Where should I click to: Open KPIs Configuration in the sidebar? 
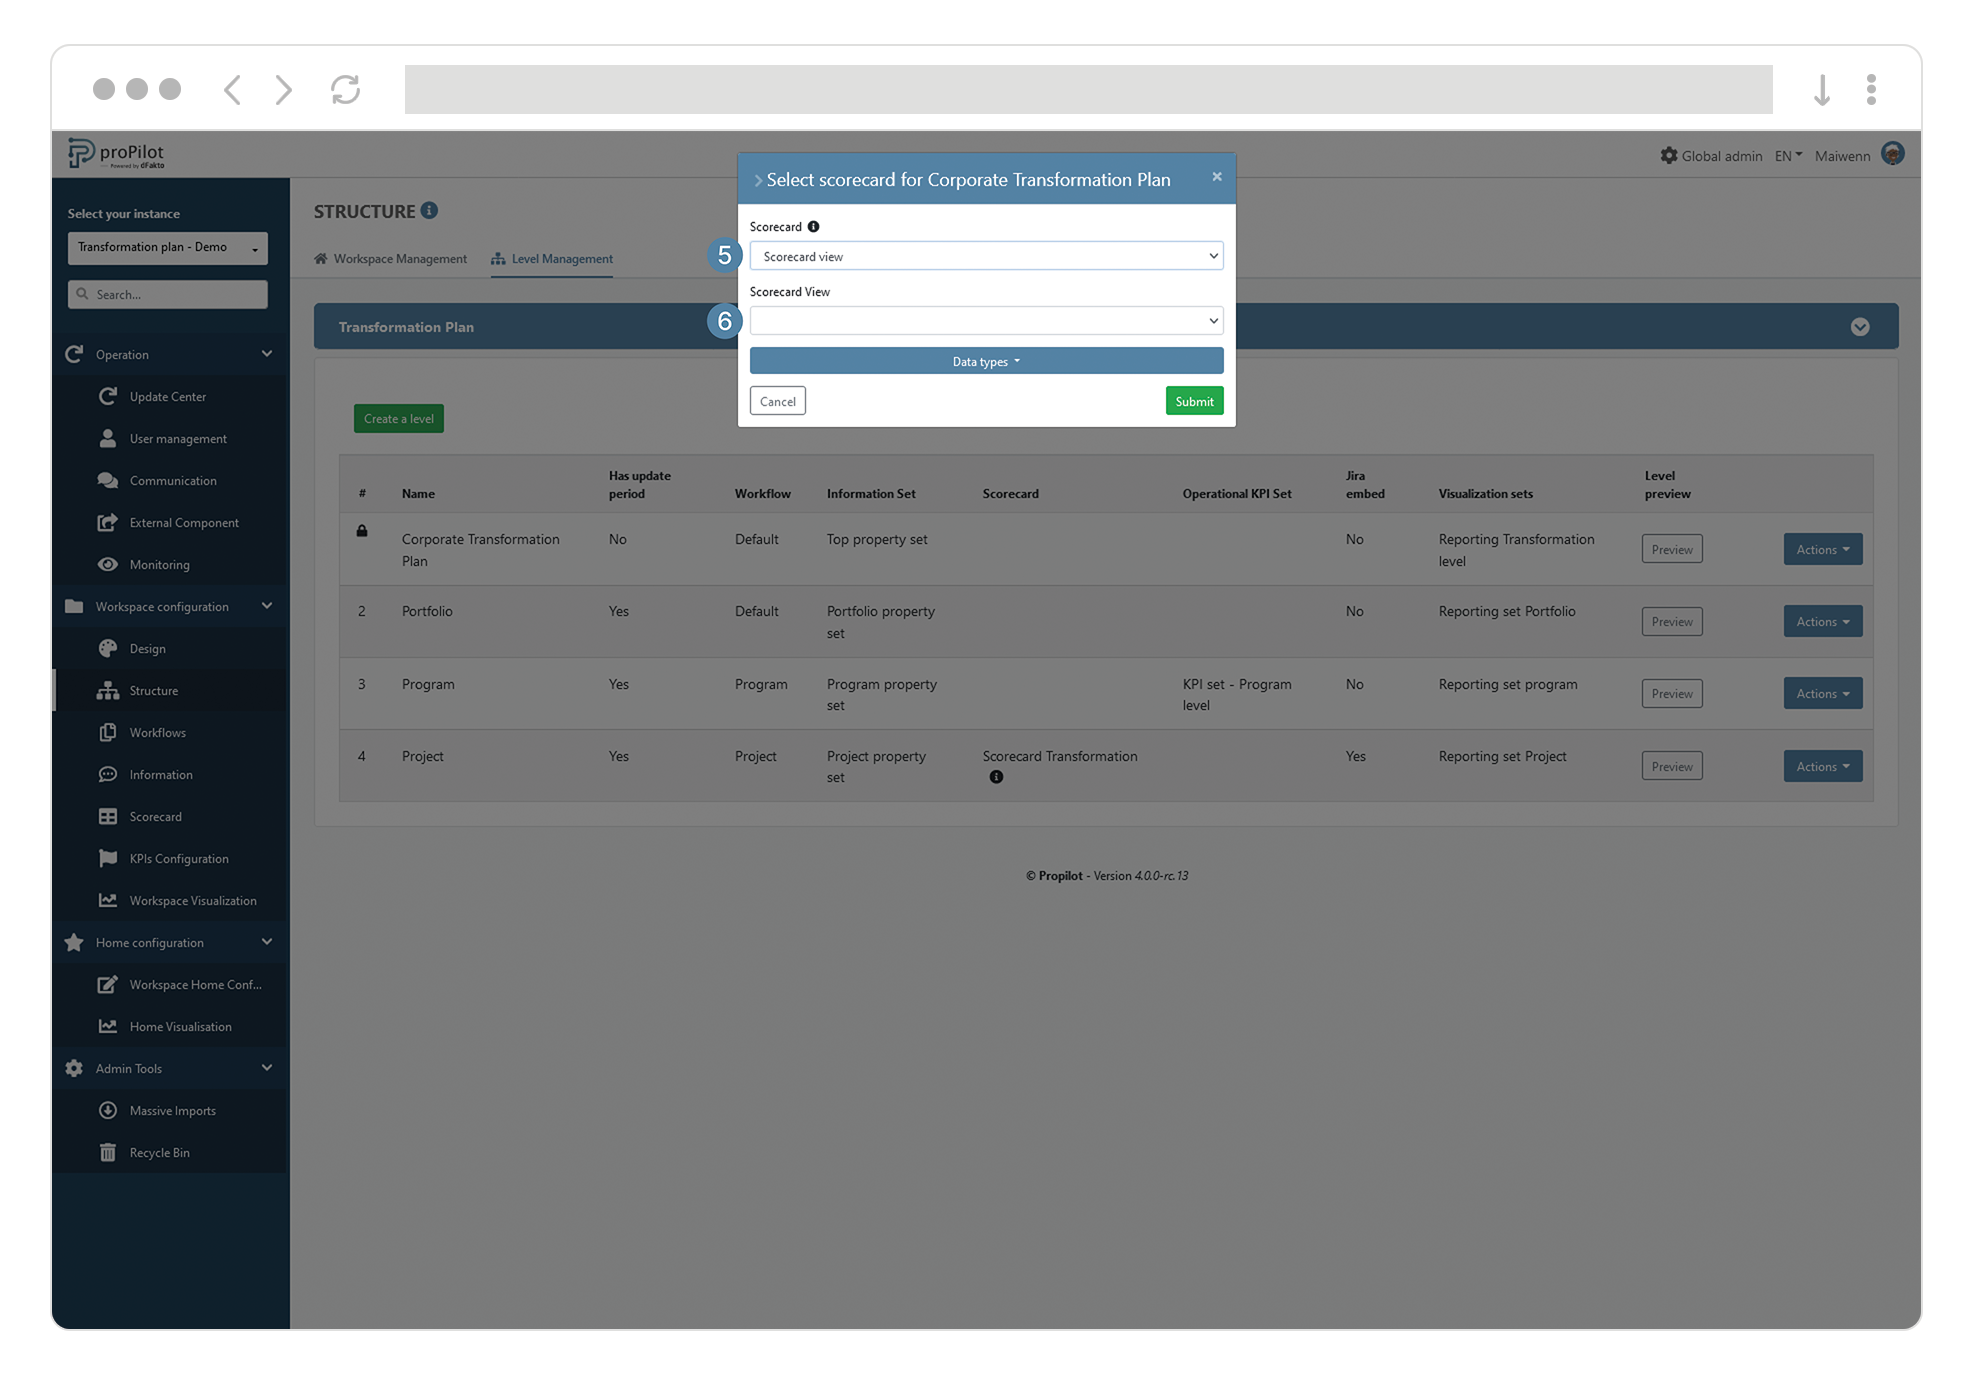pyautogui.click(x=179, y=858)
